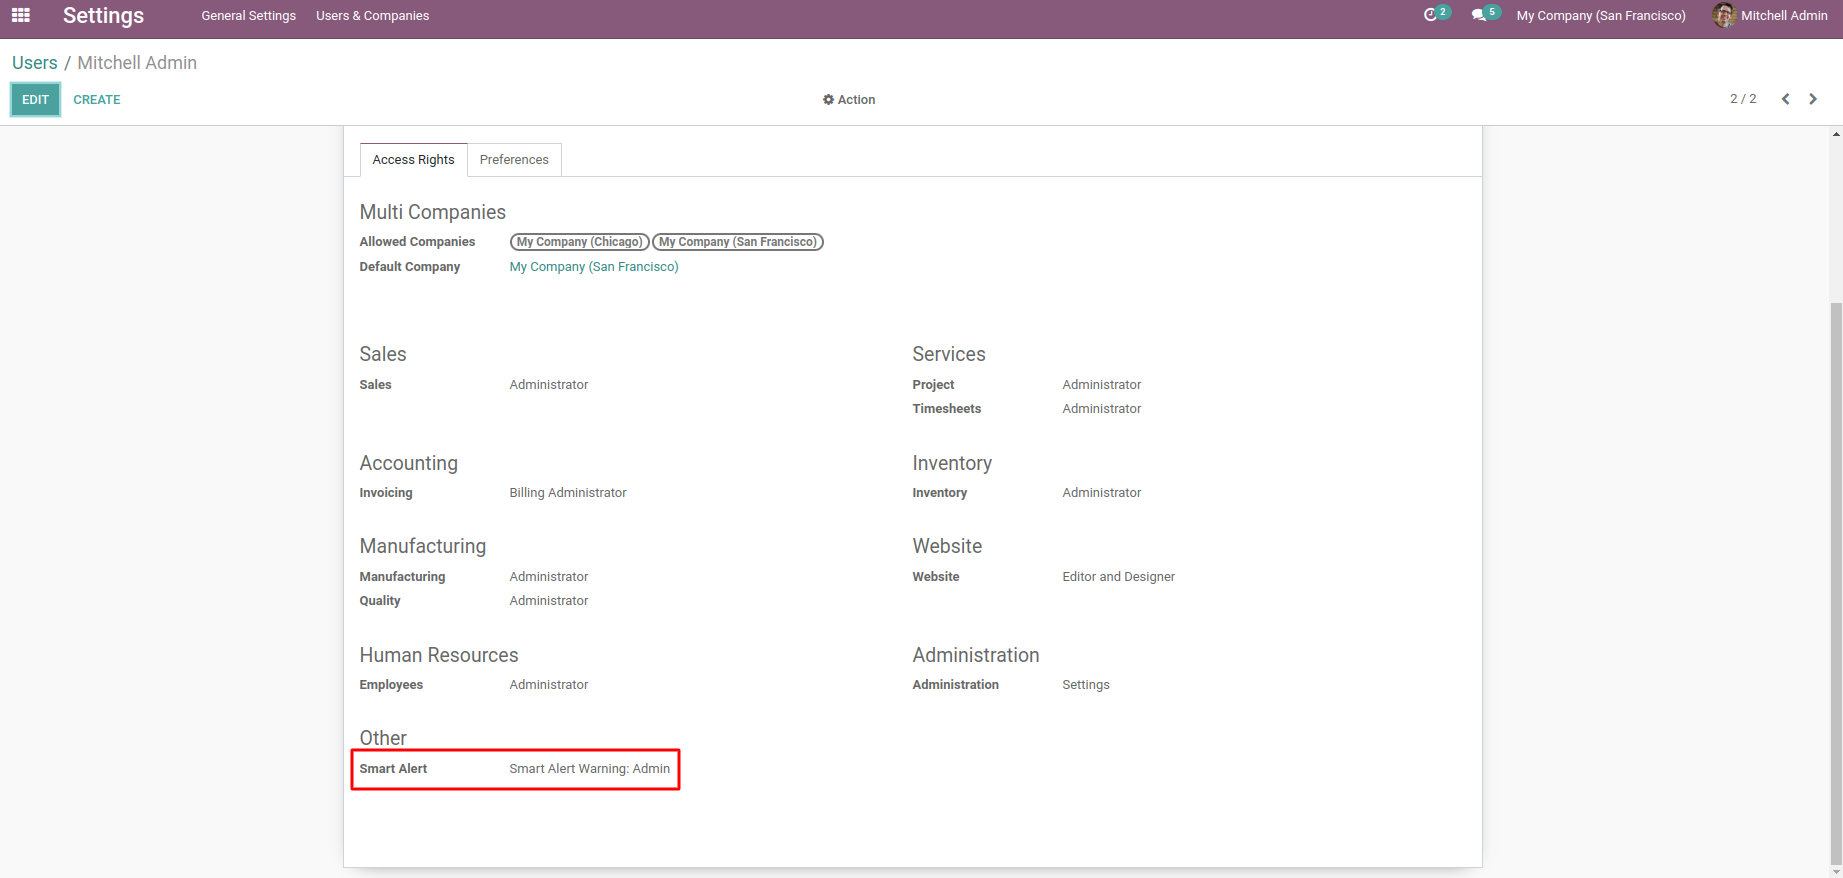Click My Company (San Francisco) allowed tag

coord(738,242)
